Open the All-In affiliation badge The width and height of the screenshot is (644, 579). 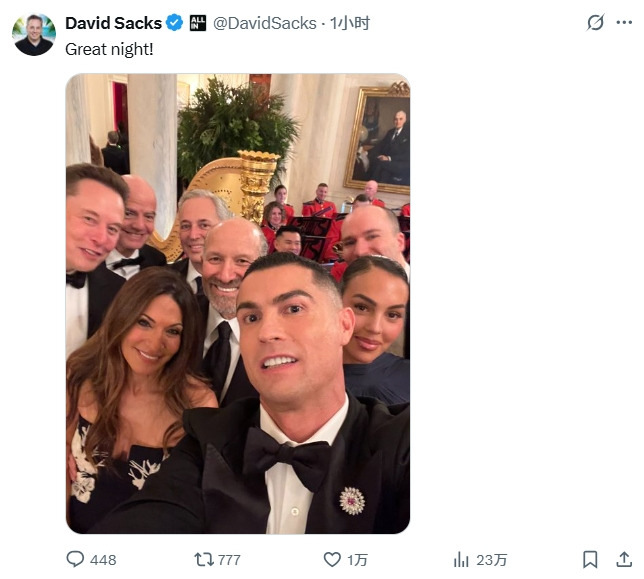197,22
